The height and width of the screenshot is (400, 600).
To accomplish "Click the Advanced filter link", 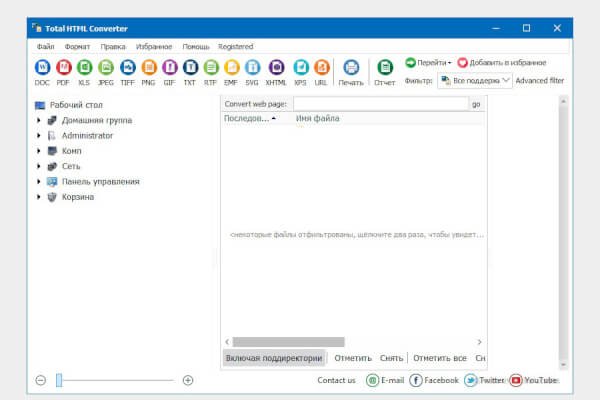I will pyautogui.click(x=540, y=80).
